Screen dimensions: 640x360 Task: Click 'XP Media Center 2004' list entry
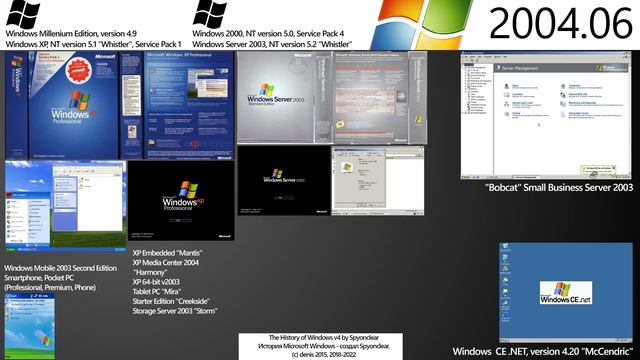(x=166, y=263)
